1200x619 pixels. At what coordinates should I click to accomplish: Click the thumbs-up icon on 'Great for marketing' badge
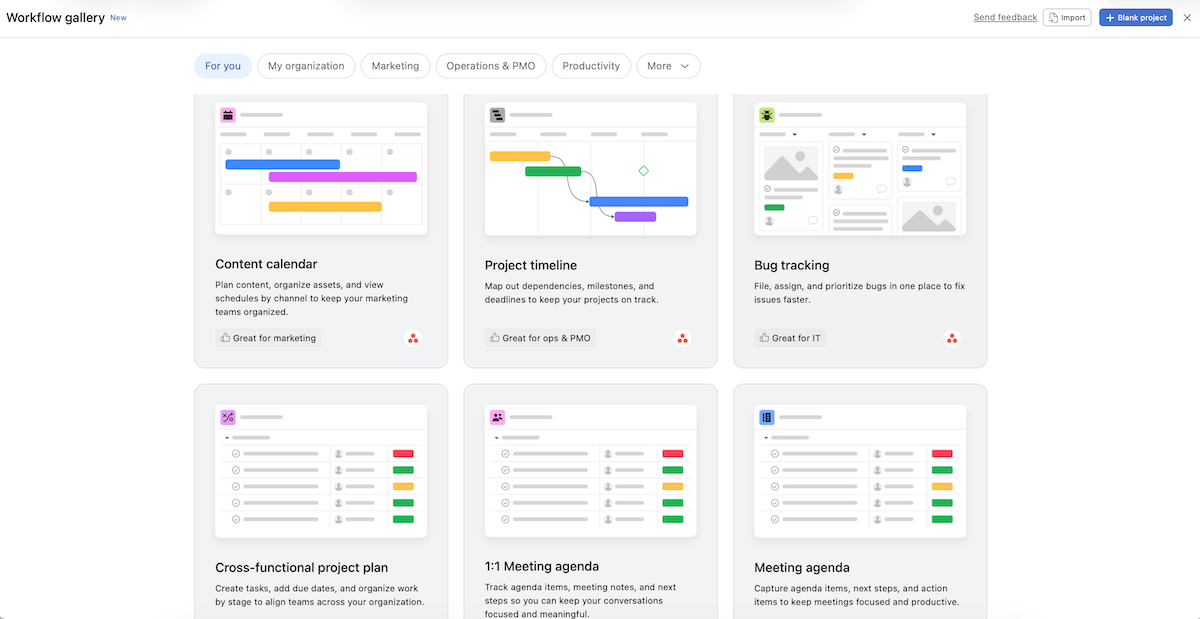(226, 338)
